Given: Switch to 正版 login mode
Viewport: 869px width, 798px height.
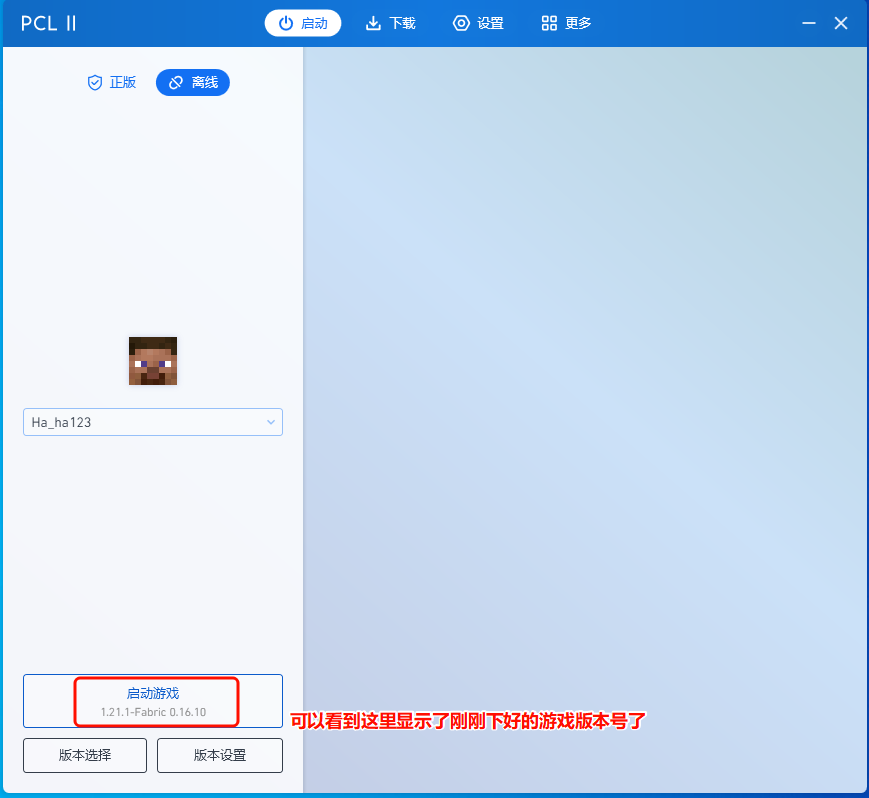Looking at the screenshot, I should tap(111, 83).
